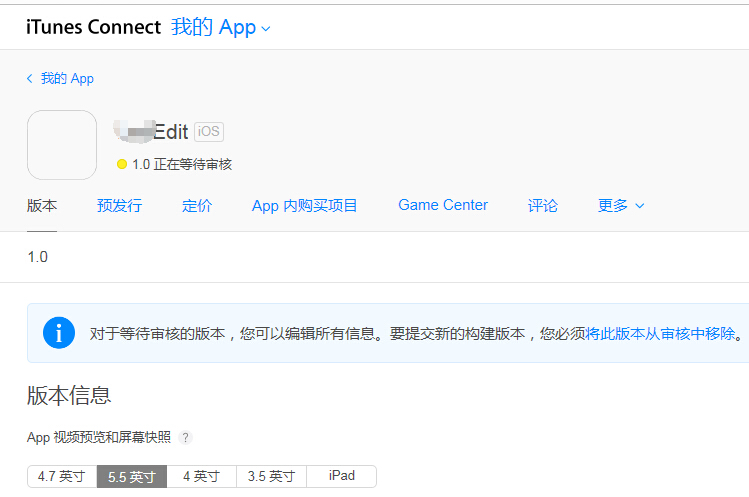Select 4 英寸 screenshot size

202,476
